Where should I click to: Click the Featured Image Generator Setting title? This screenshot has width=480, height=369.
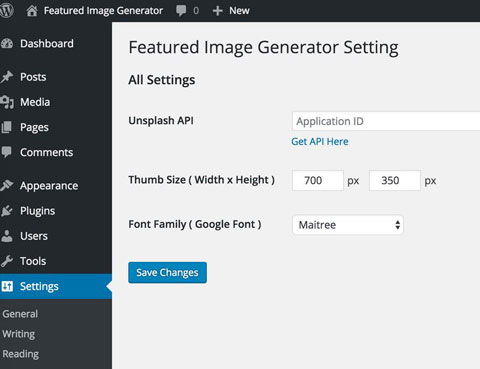[x=264, y=47]
